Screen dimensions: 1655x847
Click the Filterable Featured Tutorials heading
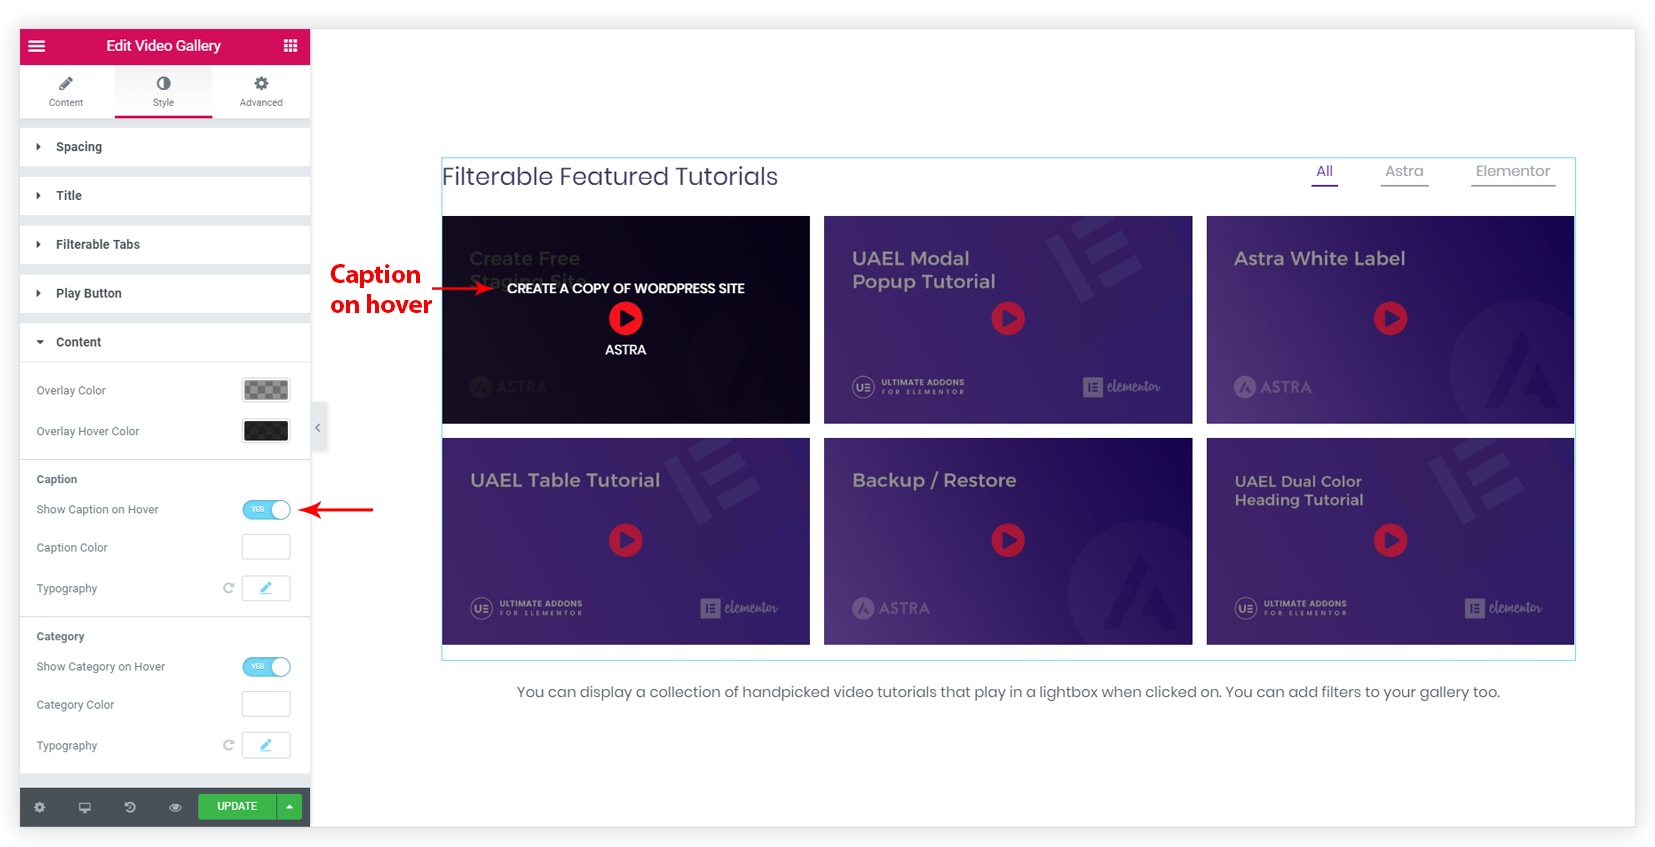610,177
